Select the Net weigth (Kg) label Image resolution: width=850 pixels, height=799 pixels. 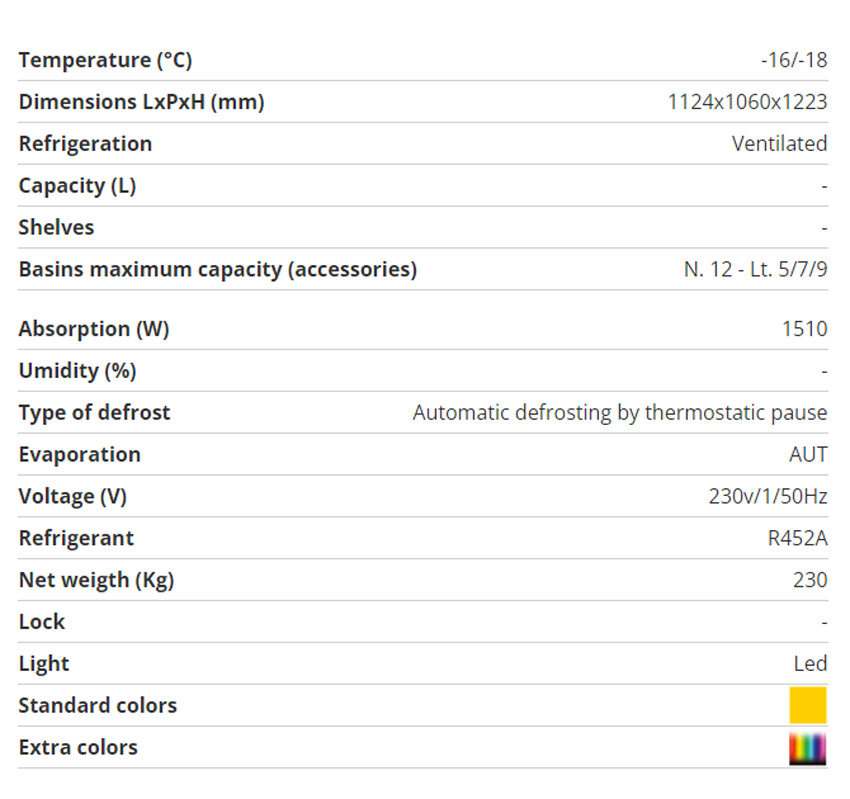tap(96, 581)
